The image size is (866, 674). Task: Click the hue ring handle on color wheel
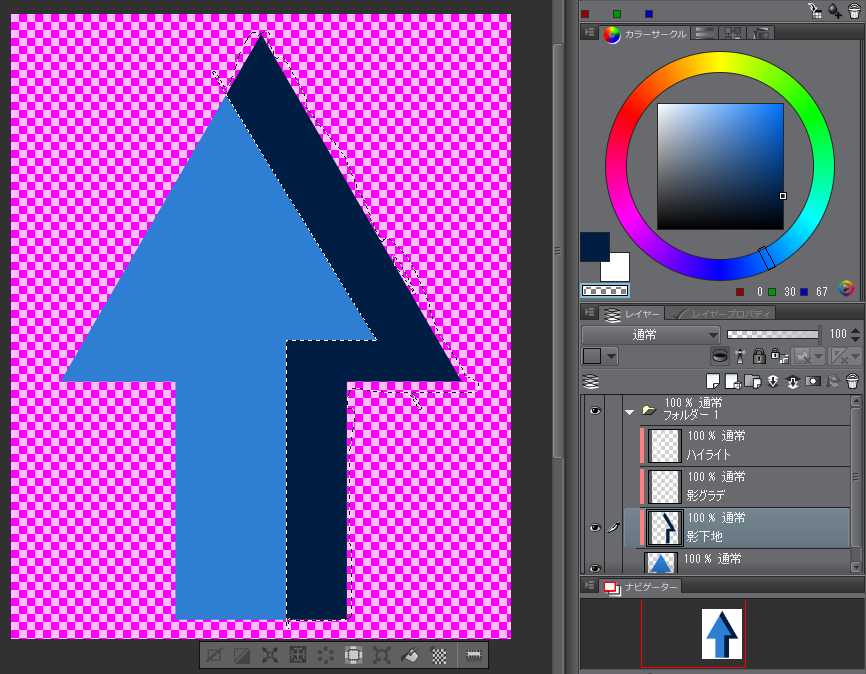(767, 258)
